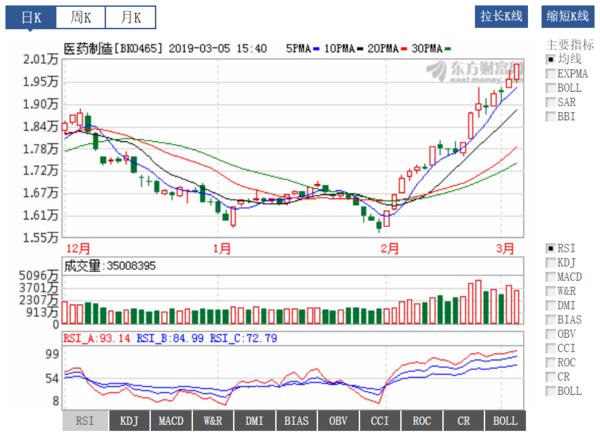
Task: Open the BIAS tab in bottom bar
Action: pyautogui.click(x=295, y=421)
